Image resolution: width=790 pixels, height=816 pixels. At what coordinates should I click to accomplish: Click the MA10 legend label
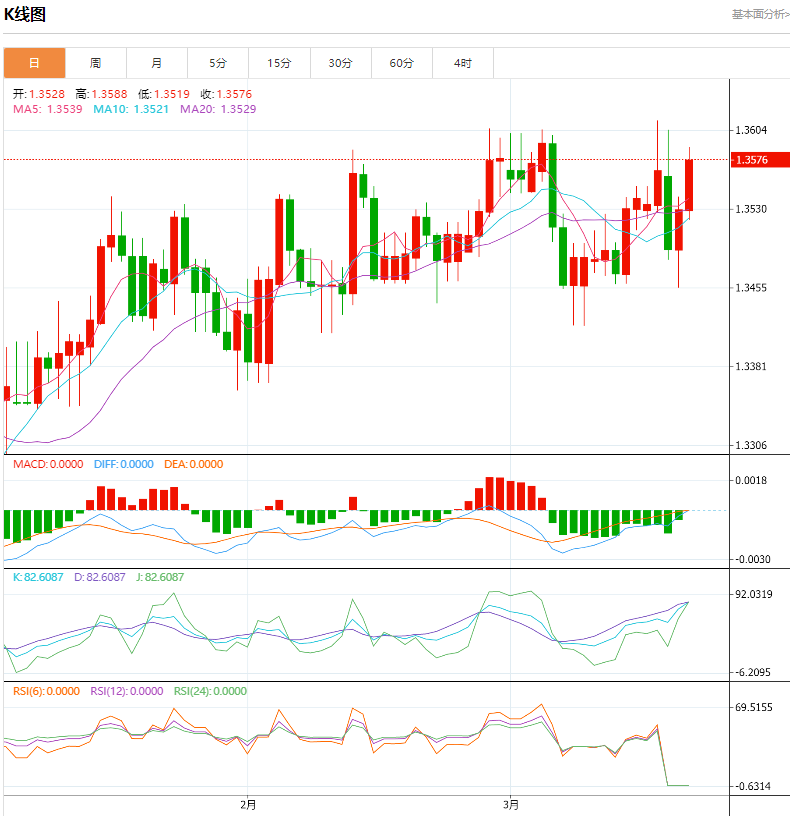[x=130, y=109]
